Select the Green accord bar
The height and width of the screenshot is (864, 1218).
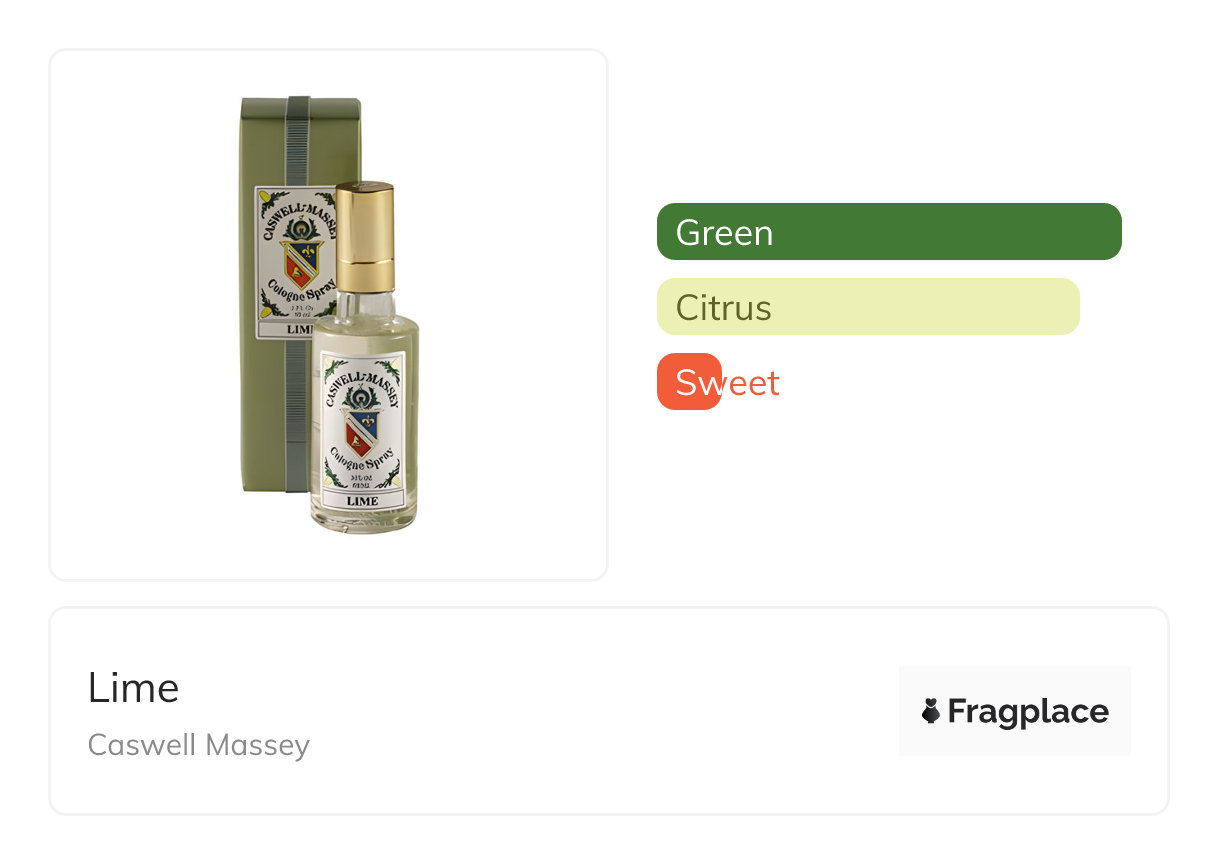[x=889, y=232]
